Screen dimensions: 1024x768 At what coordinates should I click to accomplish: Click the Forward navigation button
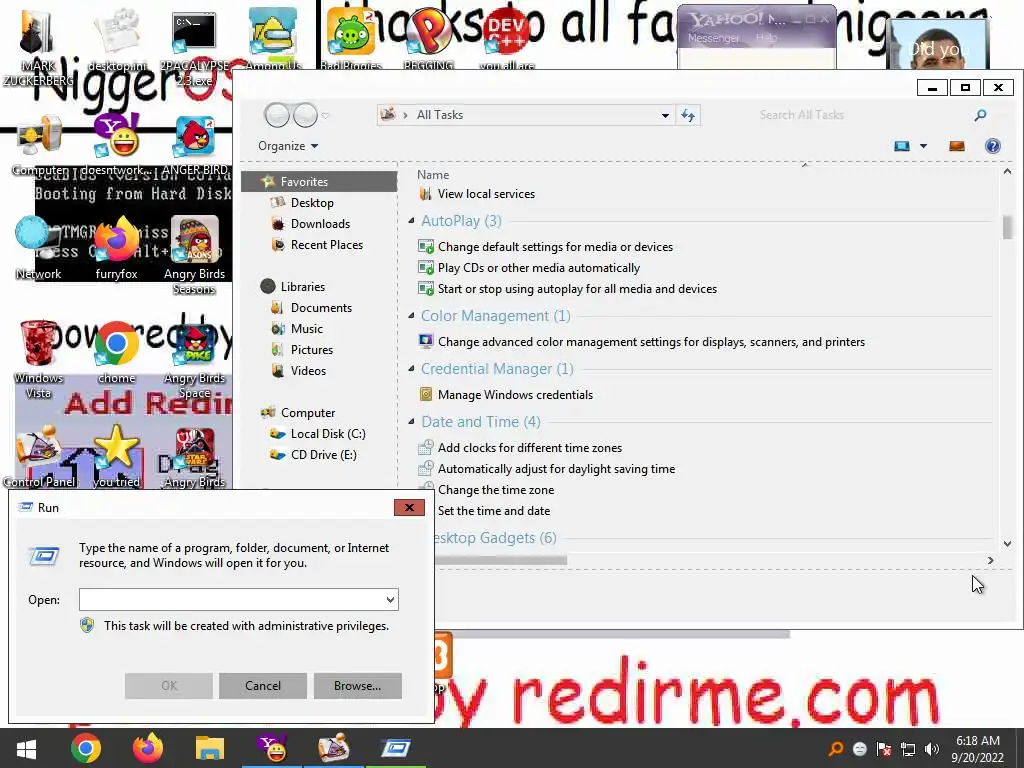306,116
